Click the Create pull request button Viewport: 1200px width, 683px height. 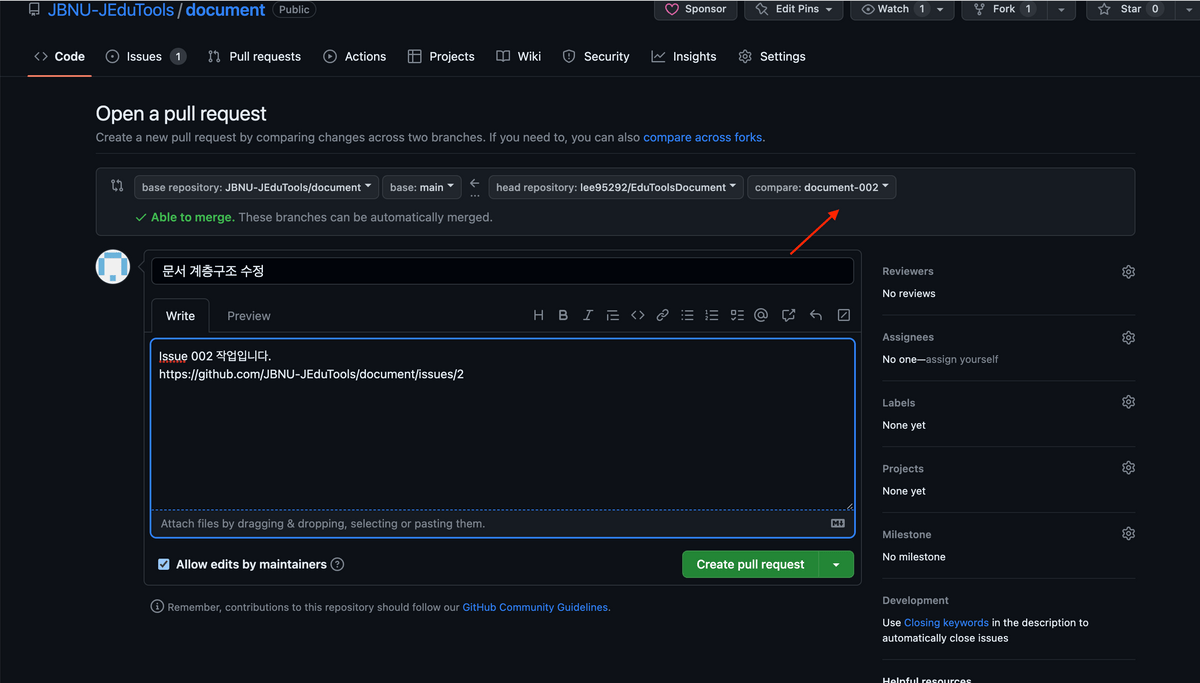pyautogui.click(x=749, y=564)
